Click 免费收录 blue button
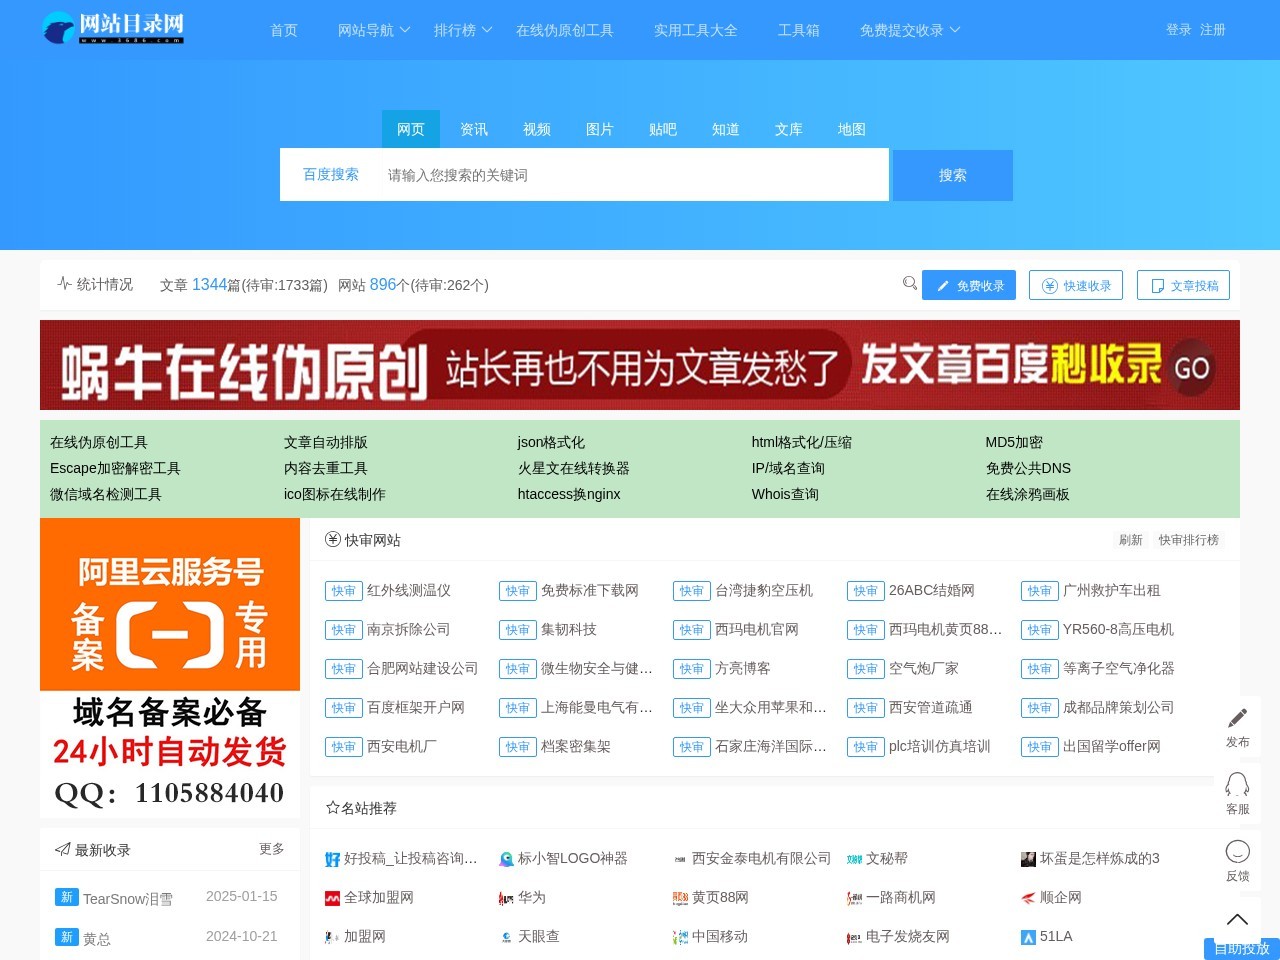The width and height of the screenshot is (1280, 960). click(x=969, y=285)
